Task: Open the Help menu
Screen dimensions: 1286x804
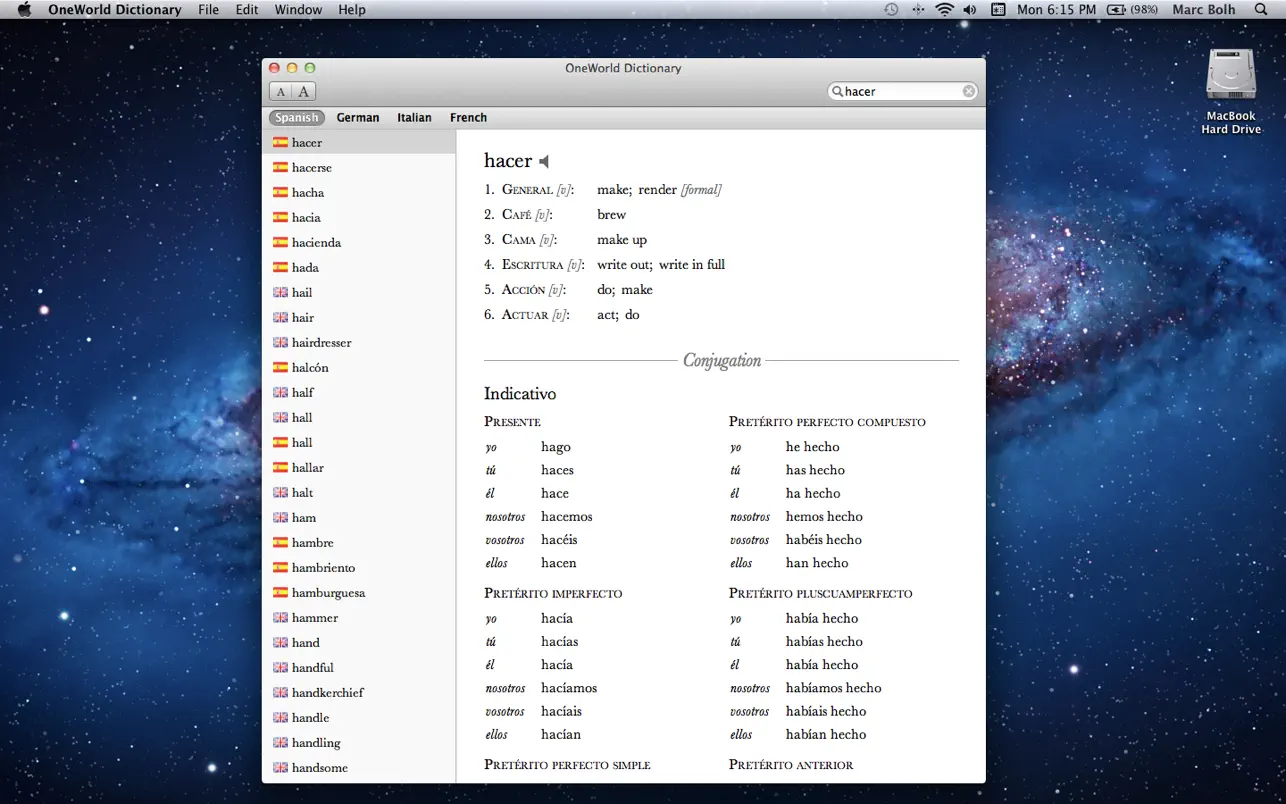Action: (351, 9)
